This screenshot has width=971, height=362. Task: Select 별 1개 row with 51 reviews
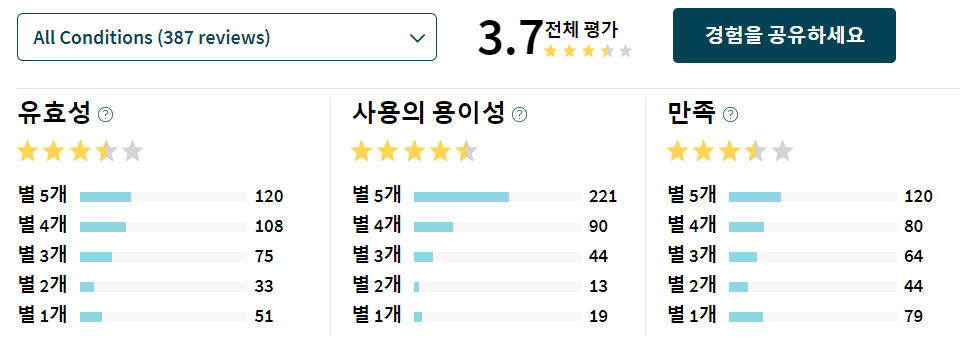click(146, 316)
